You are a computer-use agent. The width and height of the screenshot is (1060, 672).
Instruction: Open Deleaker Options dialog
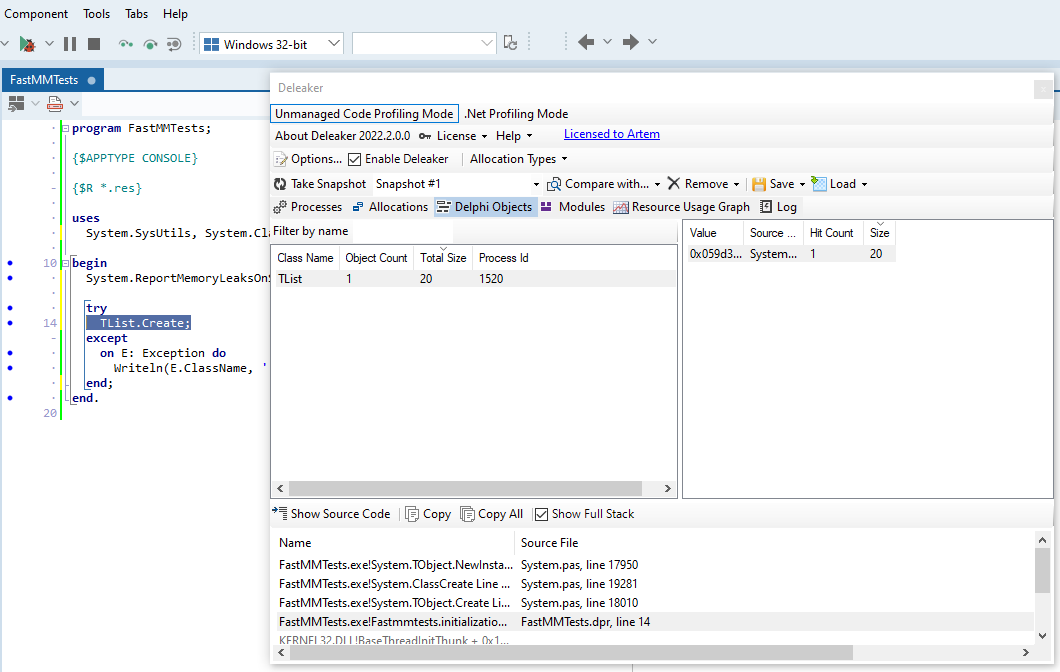click(308, 159)
